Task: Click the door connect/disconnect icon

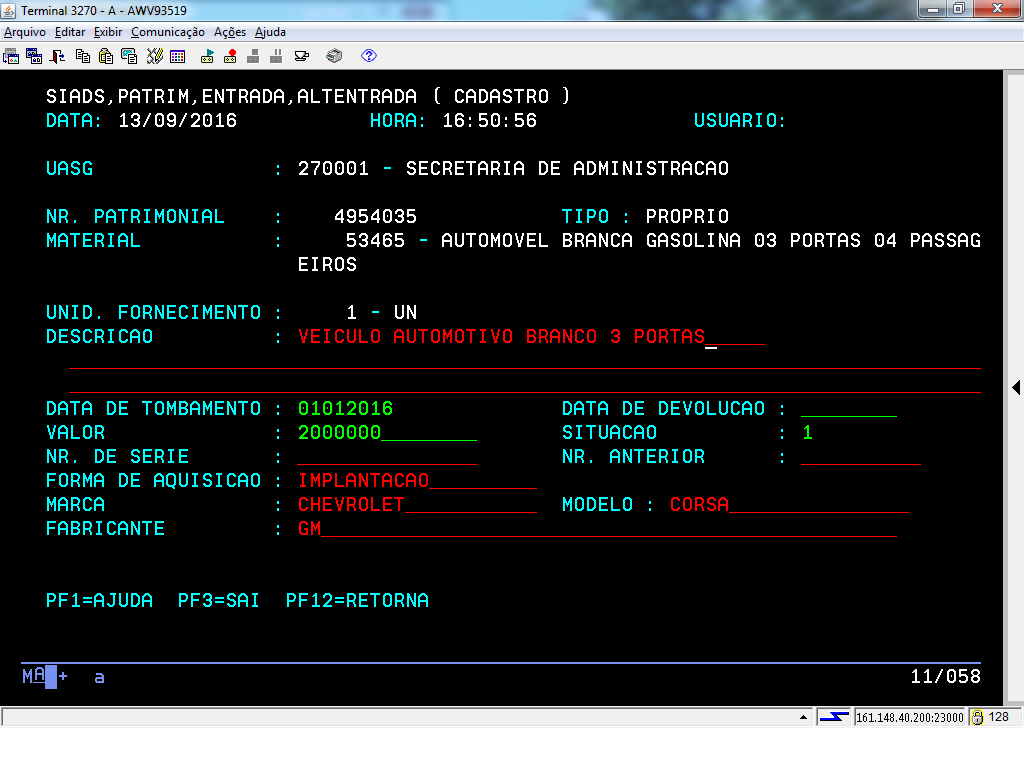Action: [58, 56]
